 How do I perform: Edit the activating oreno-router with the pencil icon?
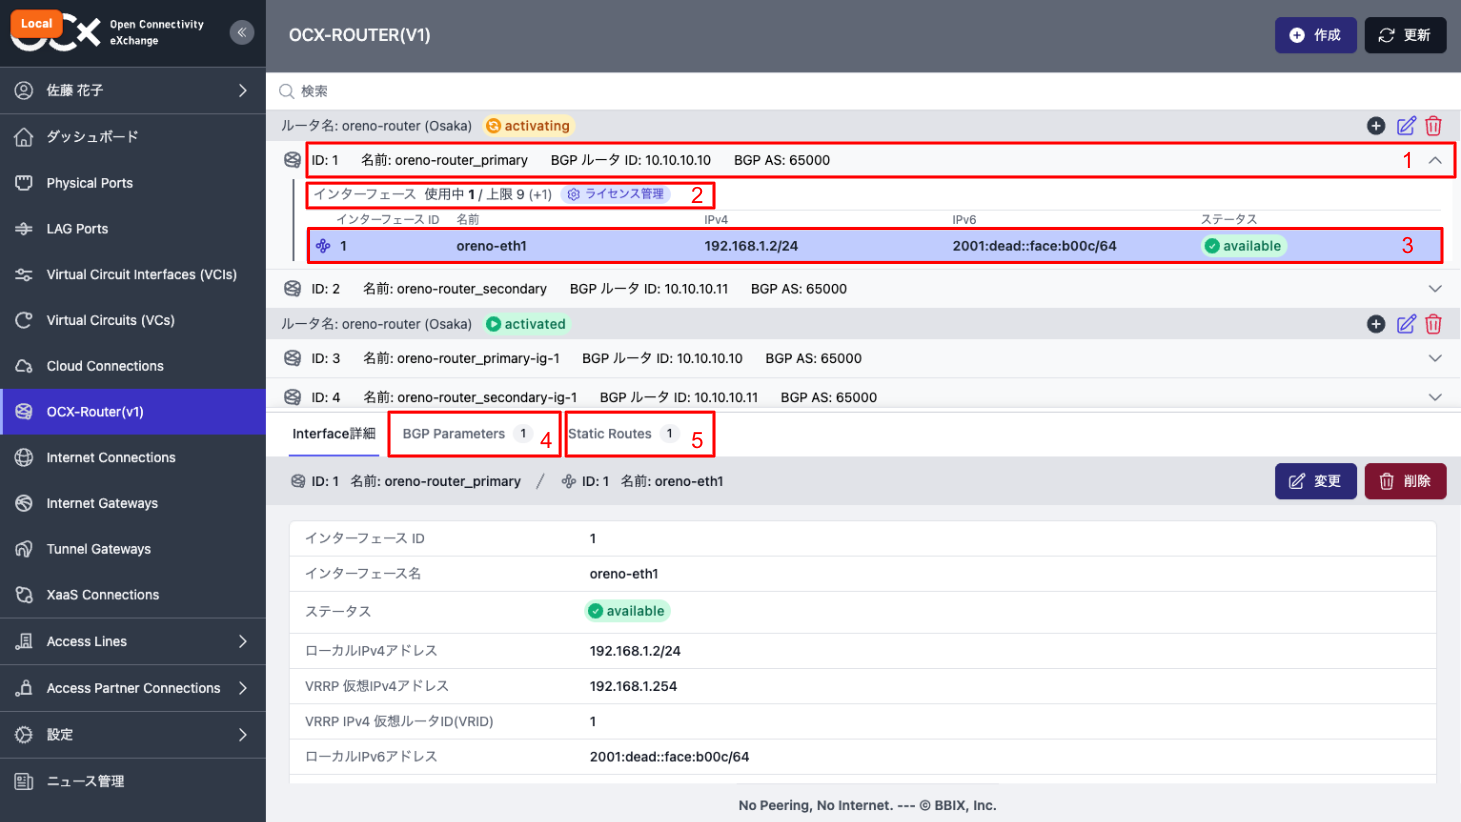pos(1406,126)
